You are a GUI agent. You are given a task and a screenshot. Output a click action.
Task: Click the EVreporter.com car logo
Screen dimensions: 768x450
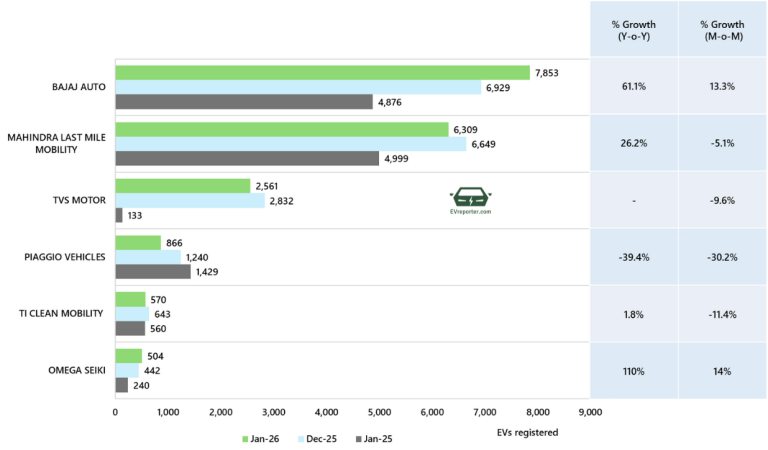(x=471, y=201)
